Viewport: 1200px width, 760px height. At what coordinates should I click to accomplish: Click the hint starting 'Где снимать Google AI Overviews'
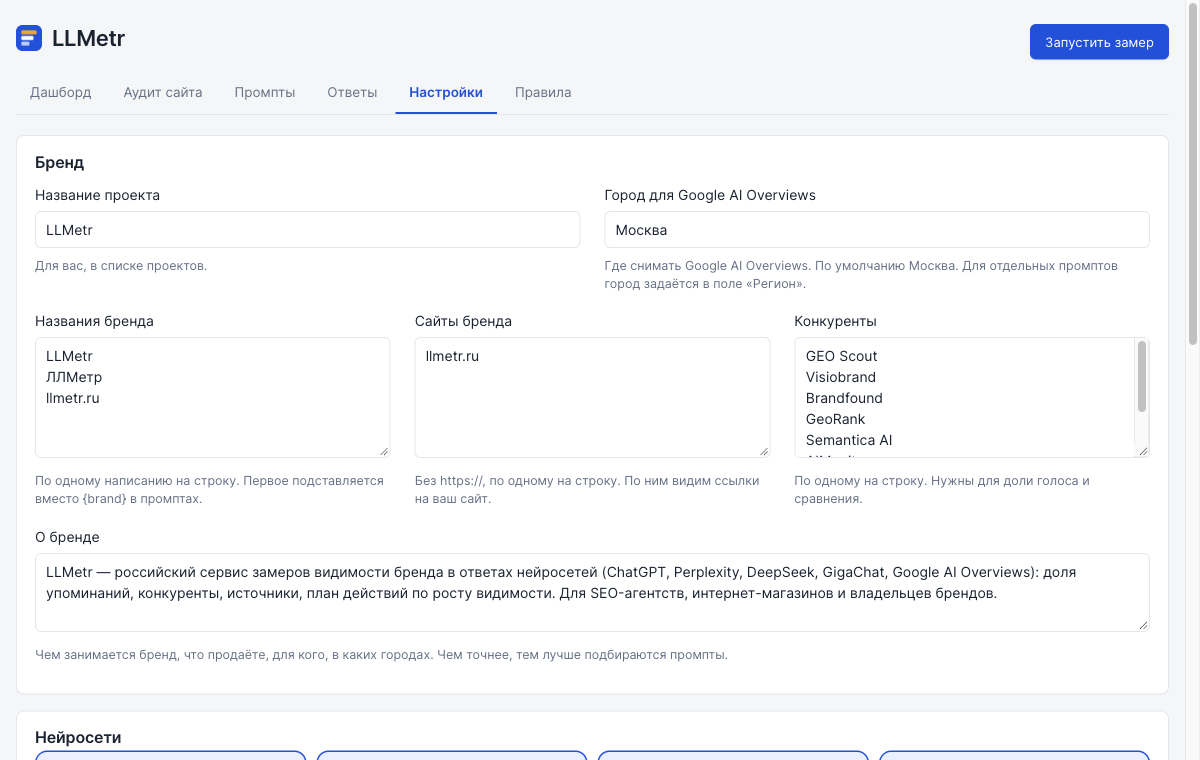point(861,274)
